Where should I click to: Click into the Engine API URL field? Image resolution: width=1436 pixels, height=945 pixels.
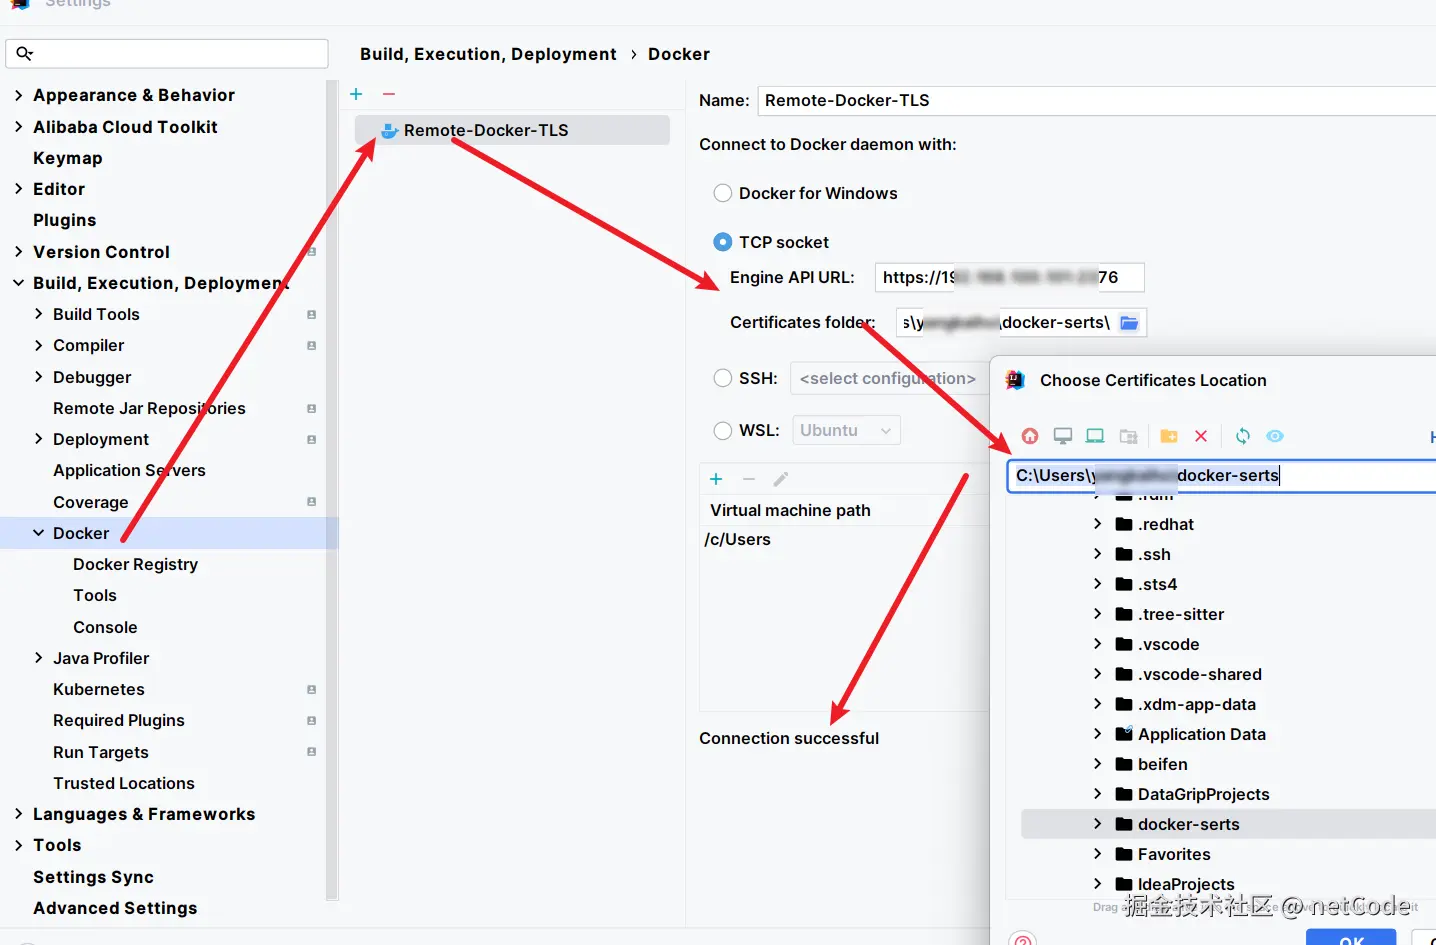pyautogui.click(x=1009, y=277)
